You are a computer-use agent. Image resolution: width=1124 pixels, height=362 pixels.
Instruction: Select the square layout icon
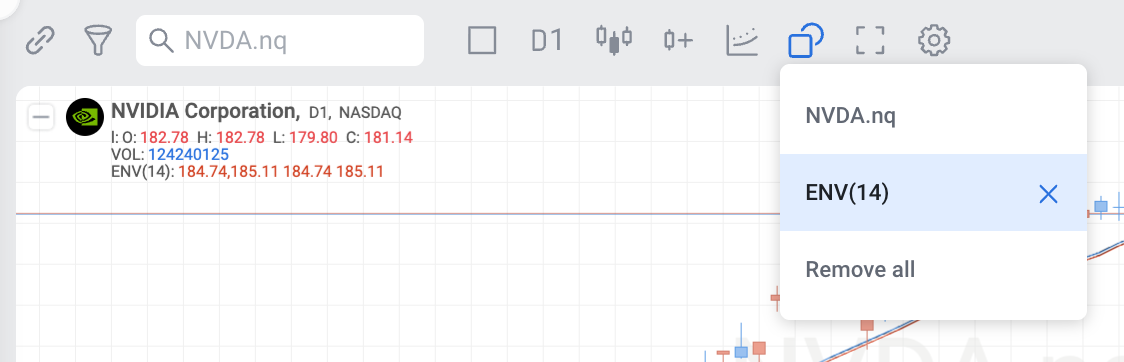[482, 40]
